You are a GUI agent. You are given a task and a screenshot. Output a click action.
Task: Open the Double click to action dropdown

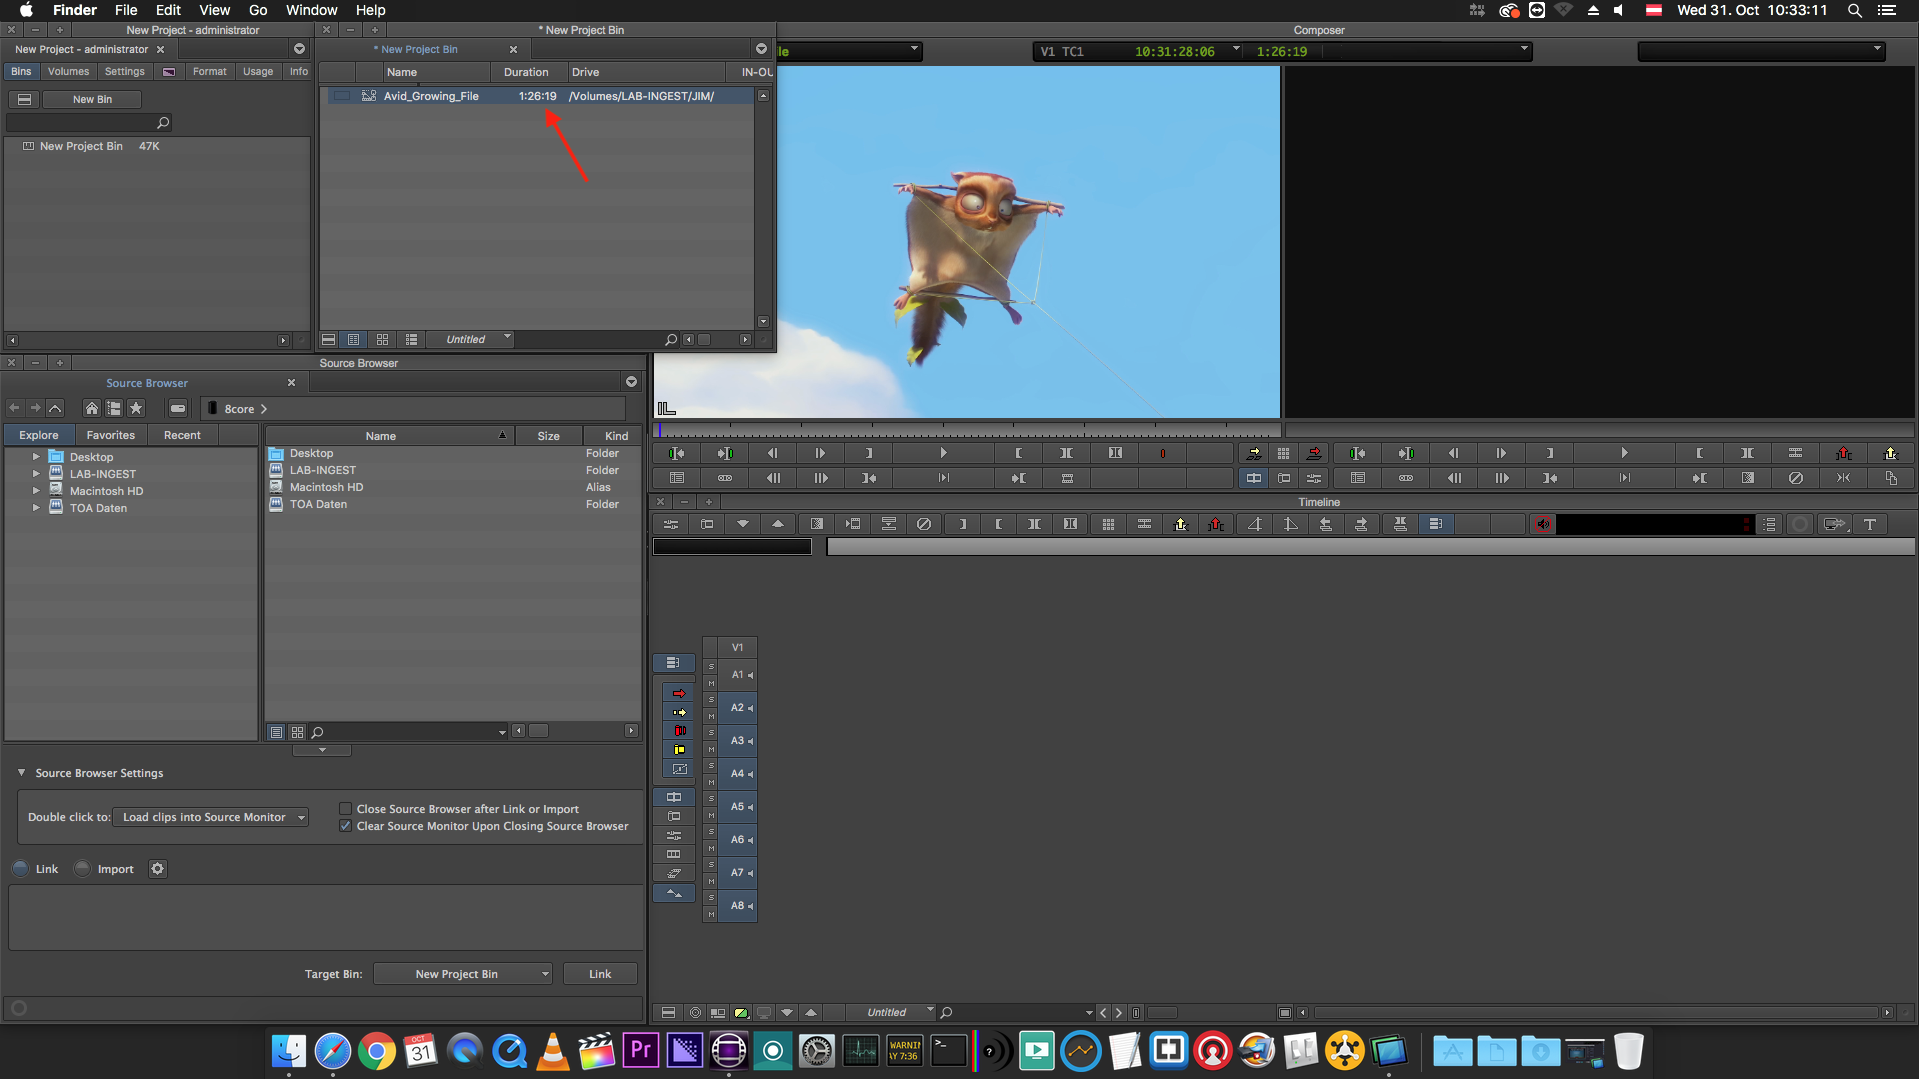(x=211, y=817)
